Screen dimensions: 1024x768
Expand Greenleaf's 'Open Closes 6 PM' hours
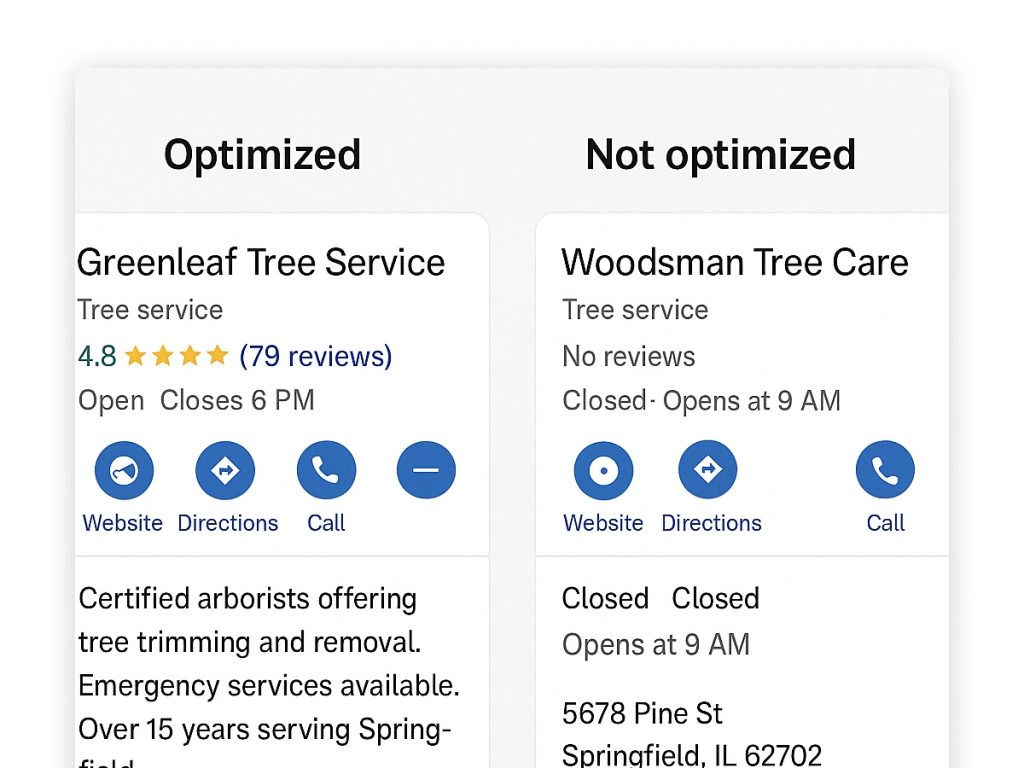point(196,401)
